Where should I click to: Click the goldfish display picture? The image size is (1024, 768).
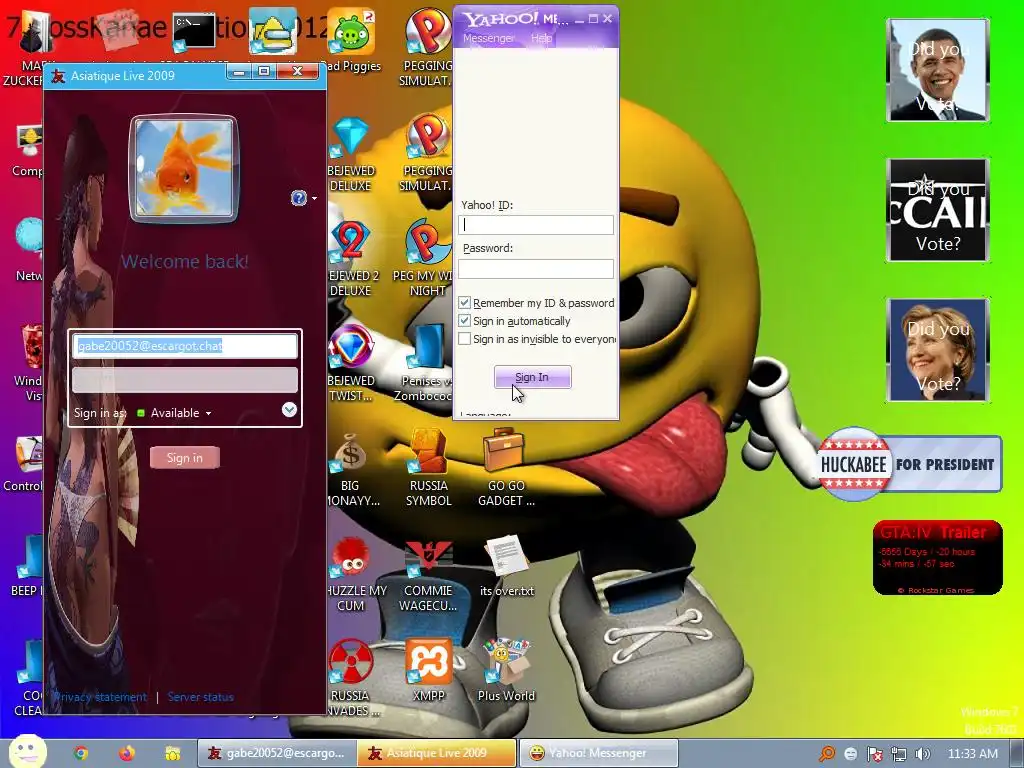tap(184, 169)
